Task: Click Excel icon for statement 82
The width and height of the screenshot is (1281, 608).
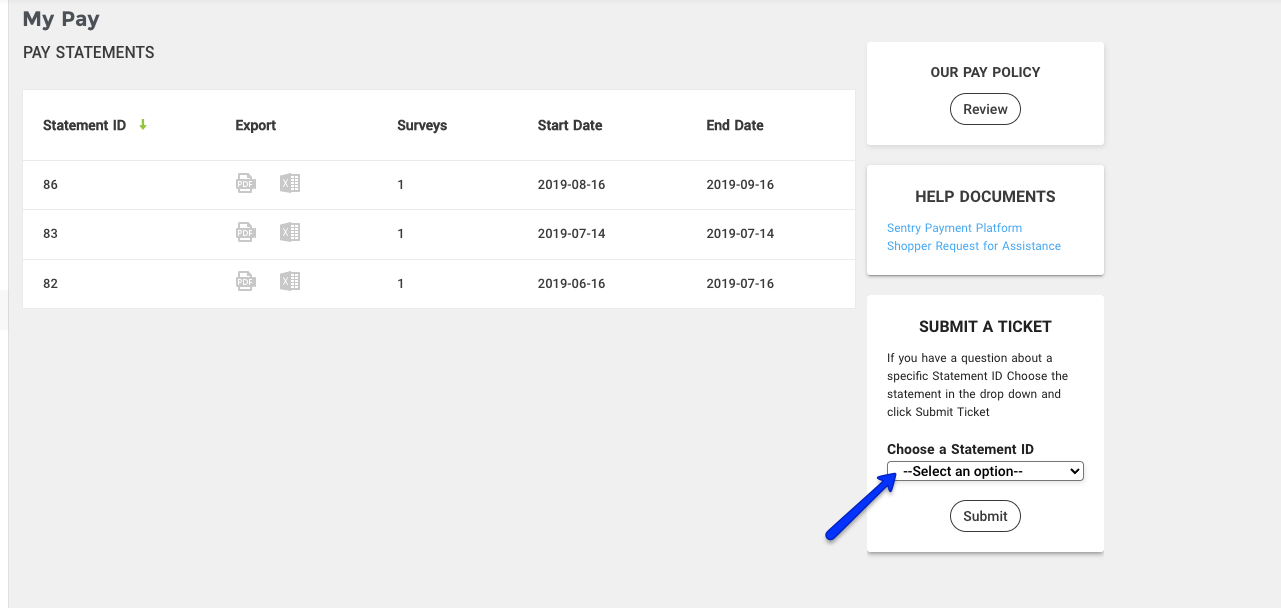Action: click(290, 282)
